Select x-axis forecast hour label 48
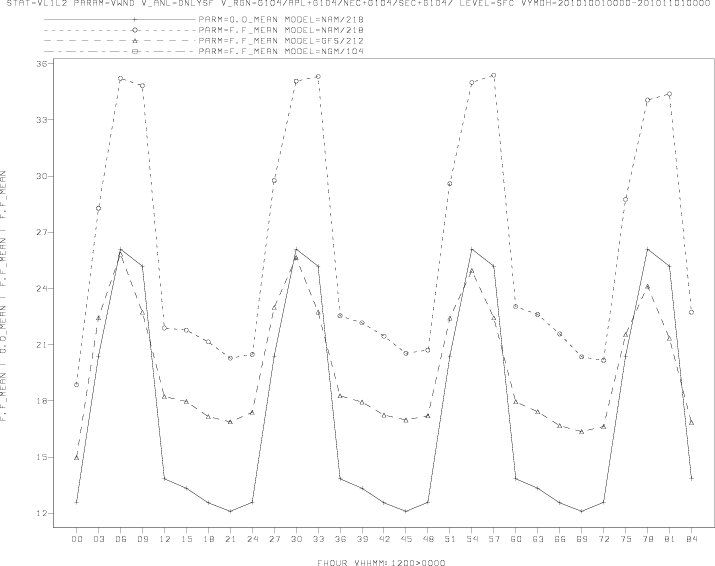The height and width of the screenshot is (566, 715). (428, 539)
